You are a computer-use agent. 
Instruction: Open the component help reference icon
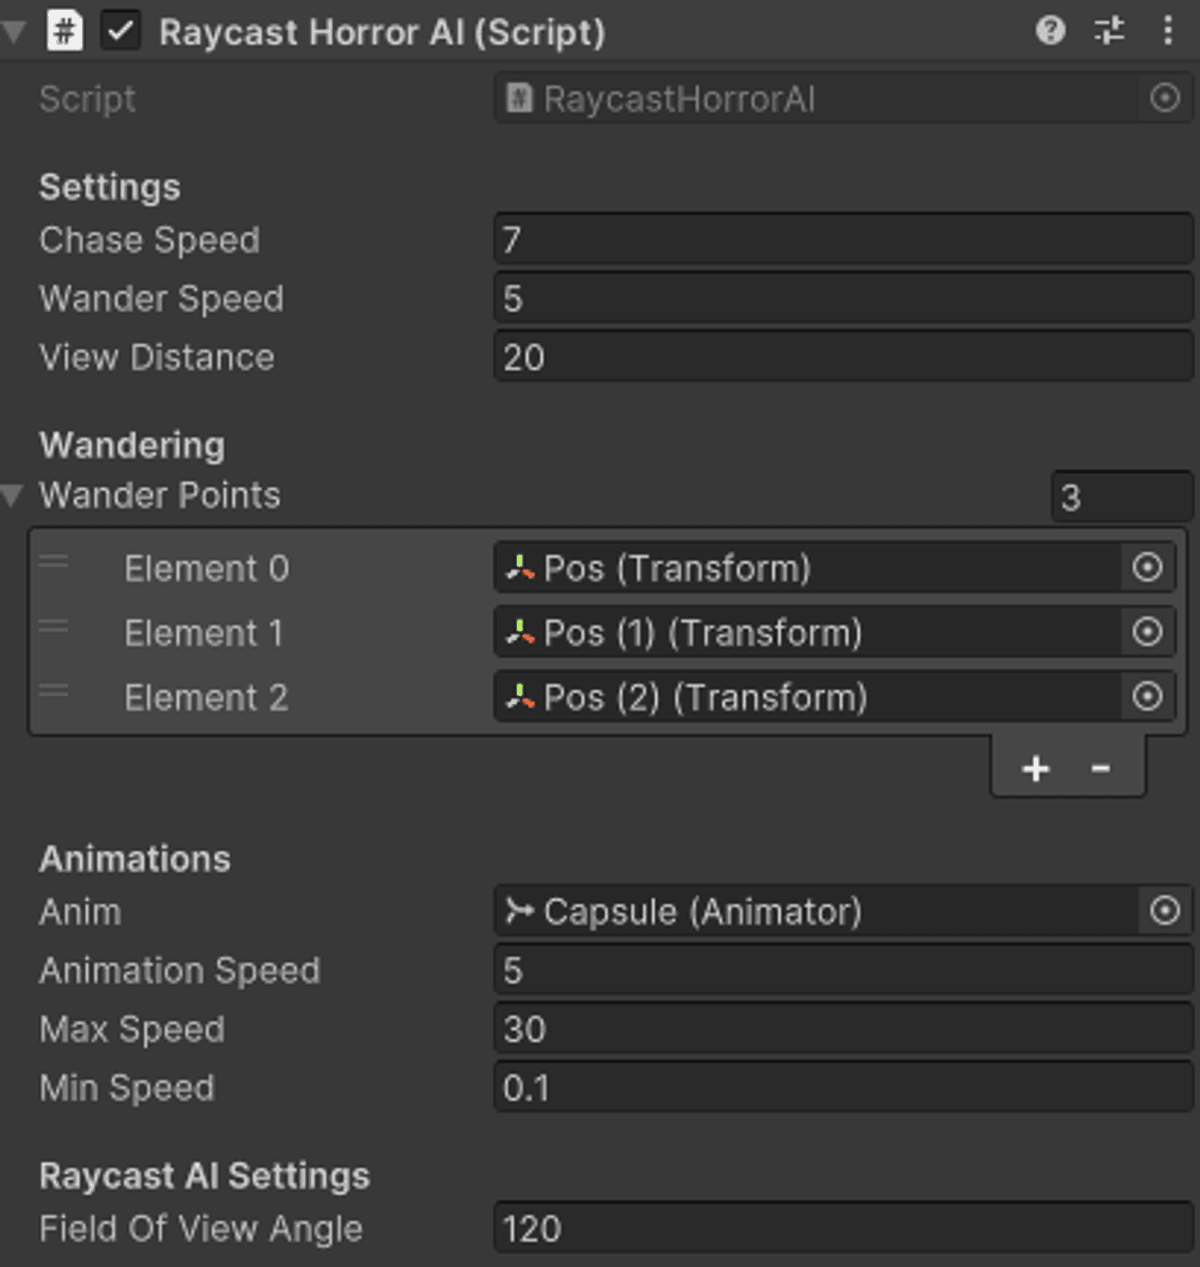click(1050, 31)
